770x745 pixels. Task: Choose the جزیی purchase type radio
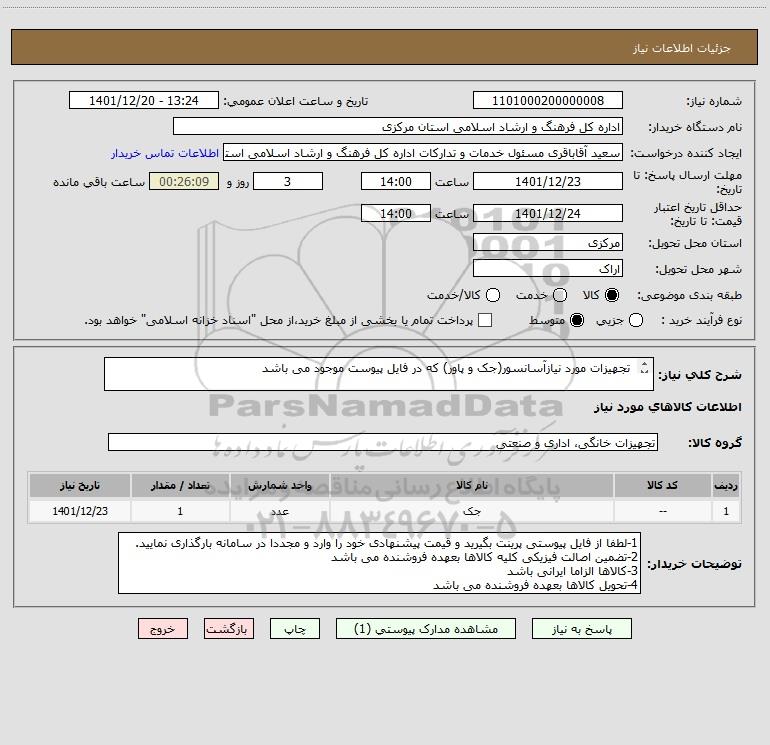tap(636, 320)
